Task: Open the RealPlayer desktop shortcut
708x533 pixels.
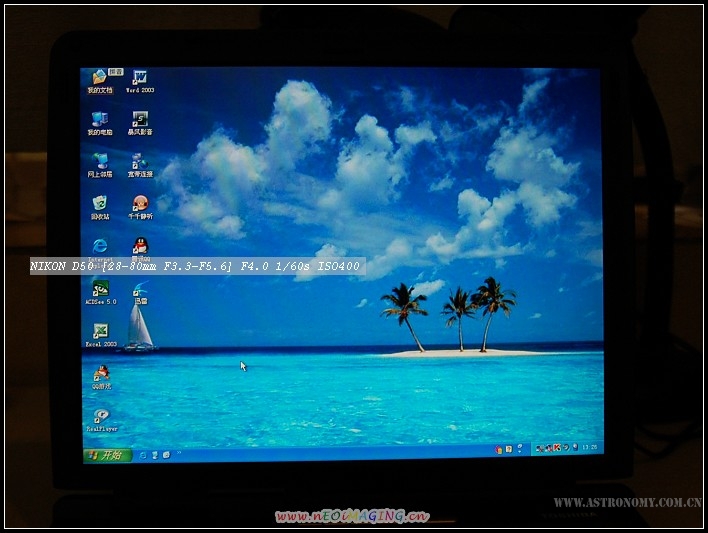Action: [101, 417]
